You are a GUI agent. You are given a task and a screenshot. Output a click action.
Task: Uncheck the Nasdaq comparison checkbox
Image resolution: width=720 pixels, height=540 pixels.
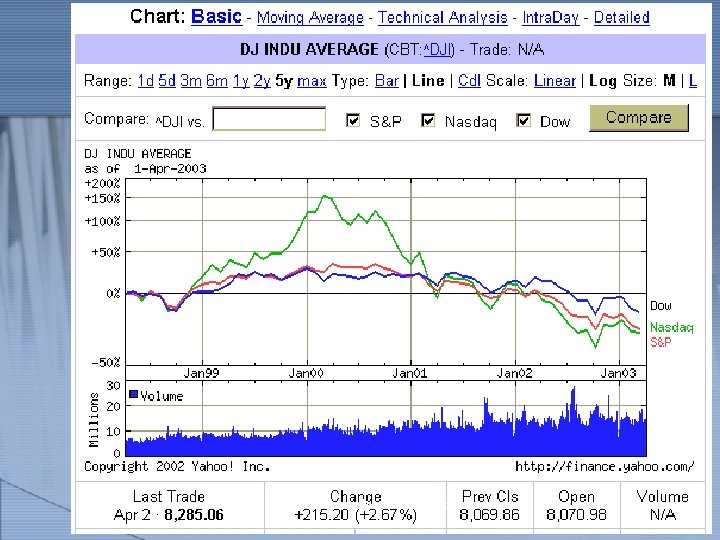(x=428, y=120)
